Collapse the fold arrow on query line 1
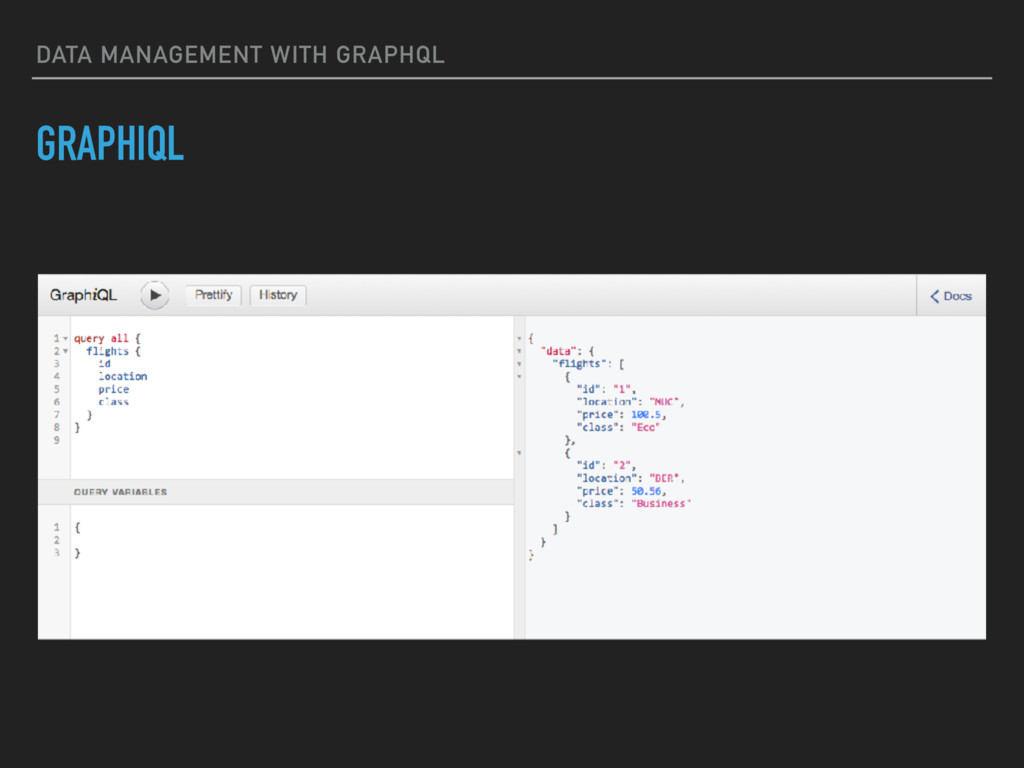Screen dimensions: 1024x768 (65, 338)
